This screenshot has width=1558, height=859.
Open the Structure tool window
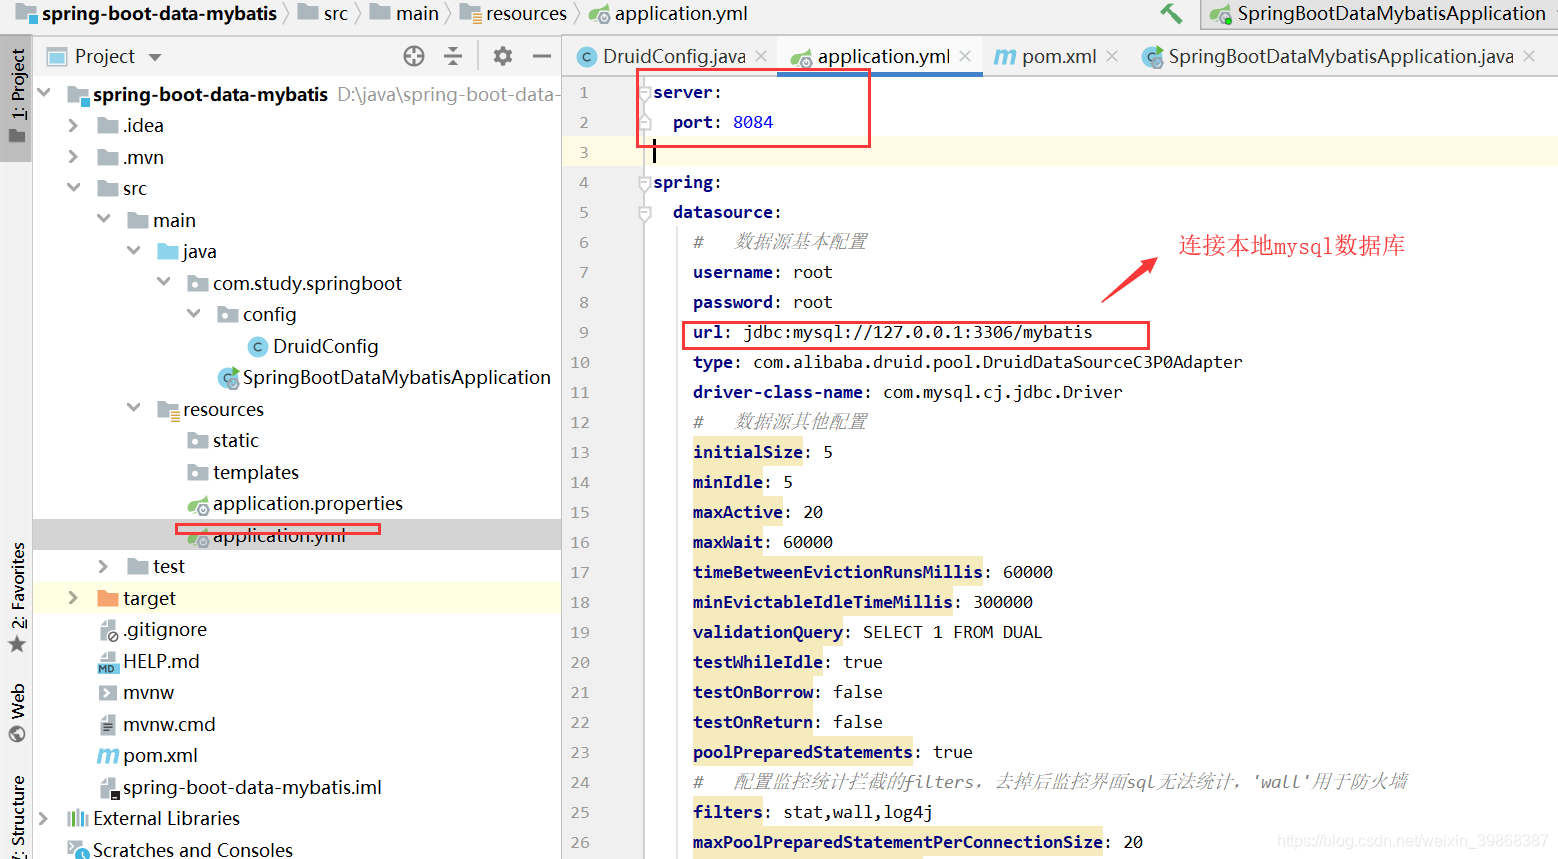(x=17, y=815)
